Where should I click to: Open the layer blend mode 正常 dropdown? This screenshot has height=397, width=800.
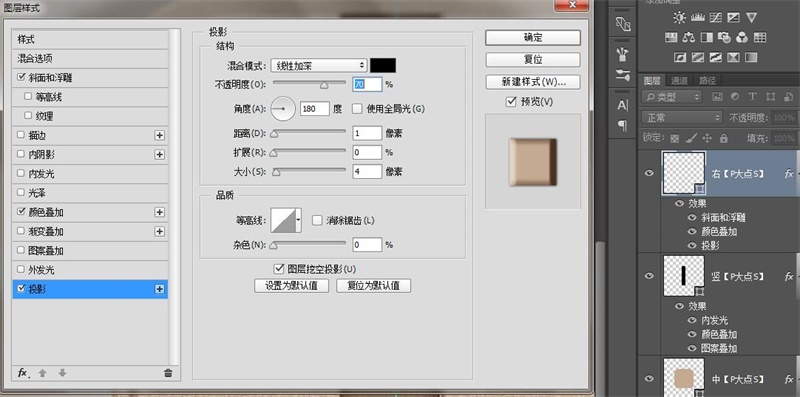pyautogui.click(x=682, y=118)
